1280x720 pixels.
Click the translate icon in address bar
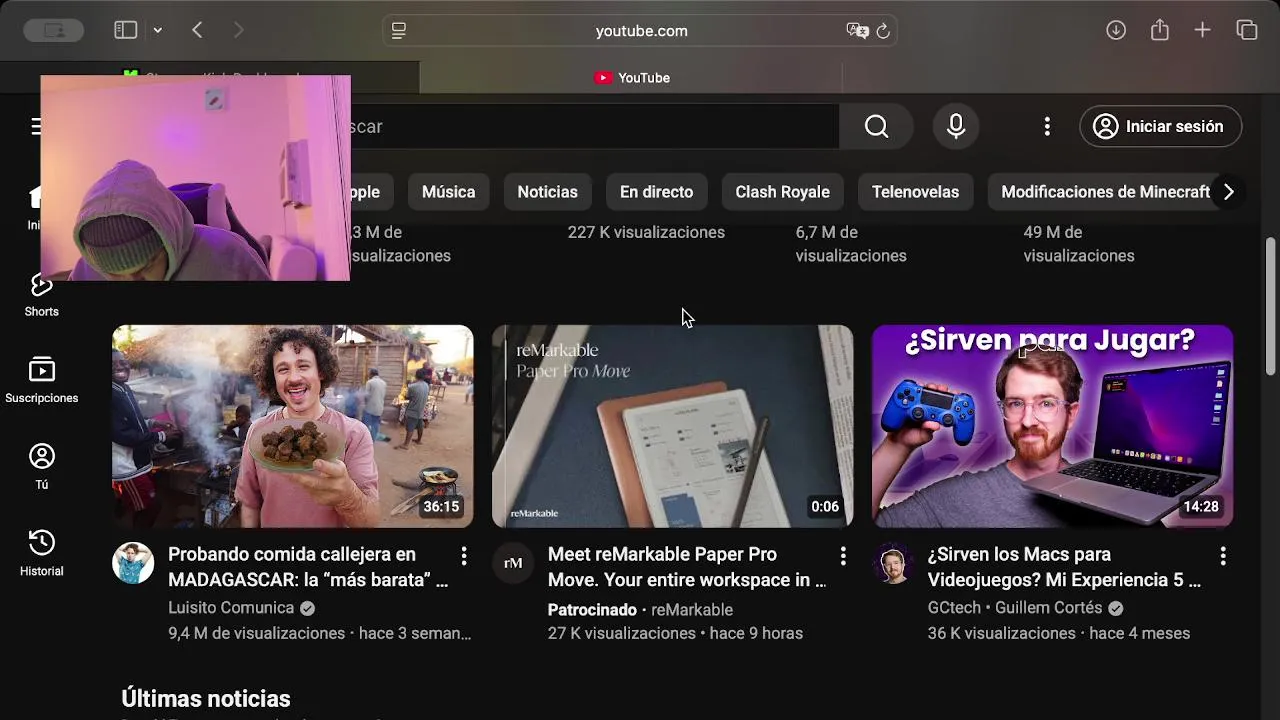[x=857, y=31]
